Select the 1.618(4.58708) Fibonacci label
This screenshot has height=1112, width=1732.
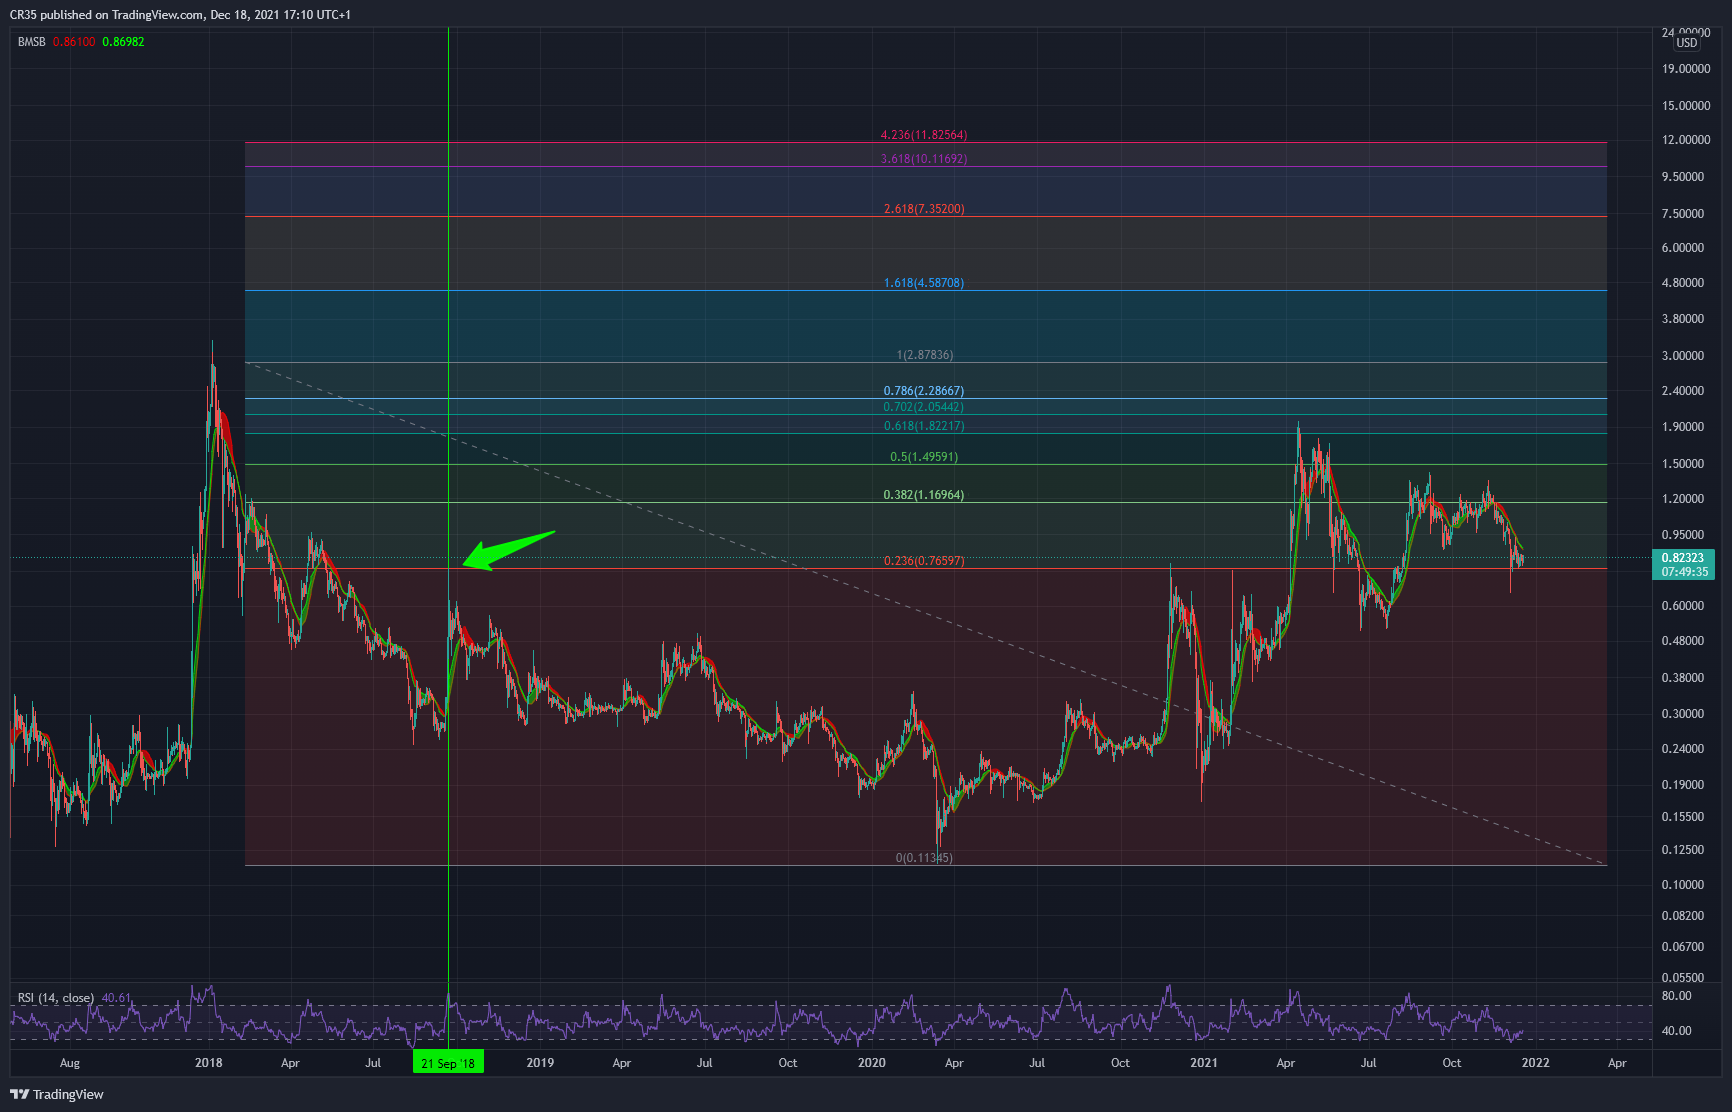click(x=924, y=283)
